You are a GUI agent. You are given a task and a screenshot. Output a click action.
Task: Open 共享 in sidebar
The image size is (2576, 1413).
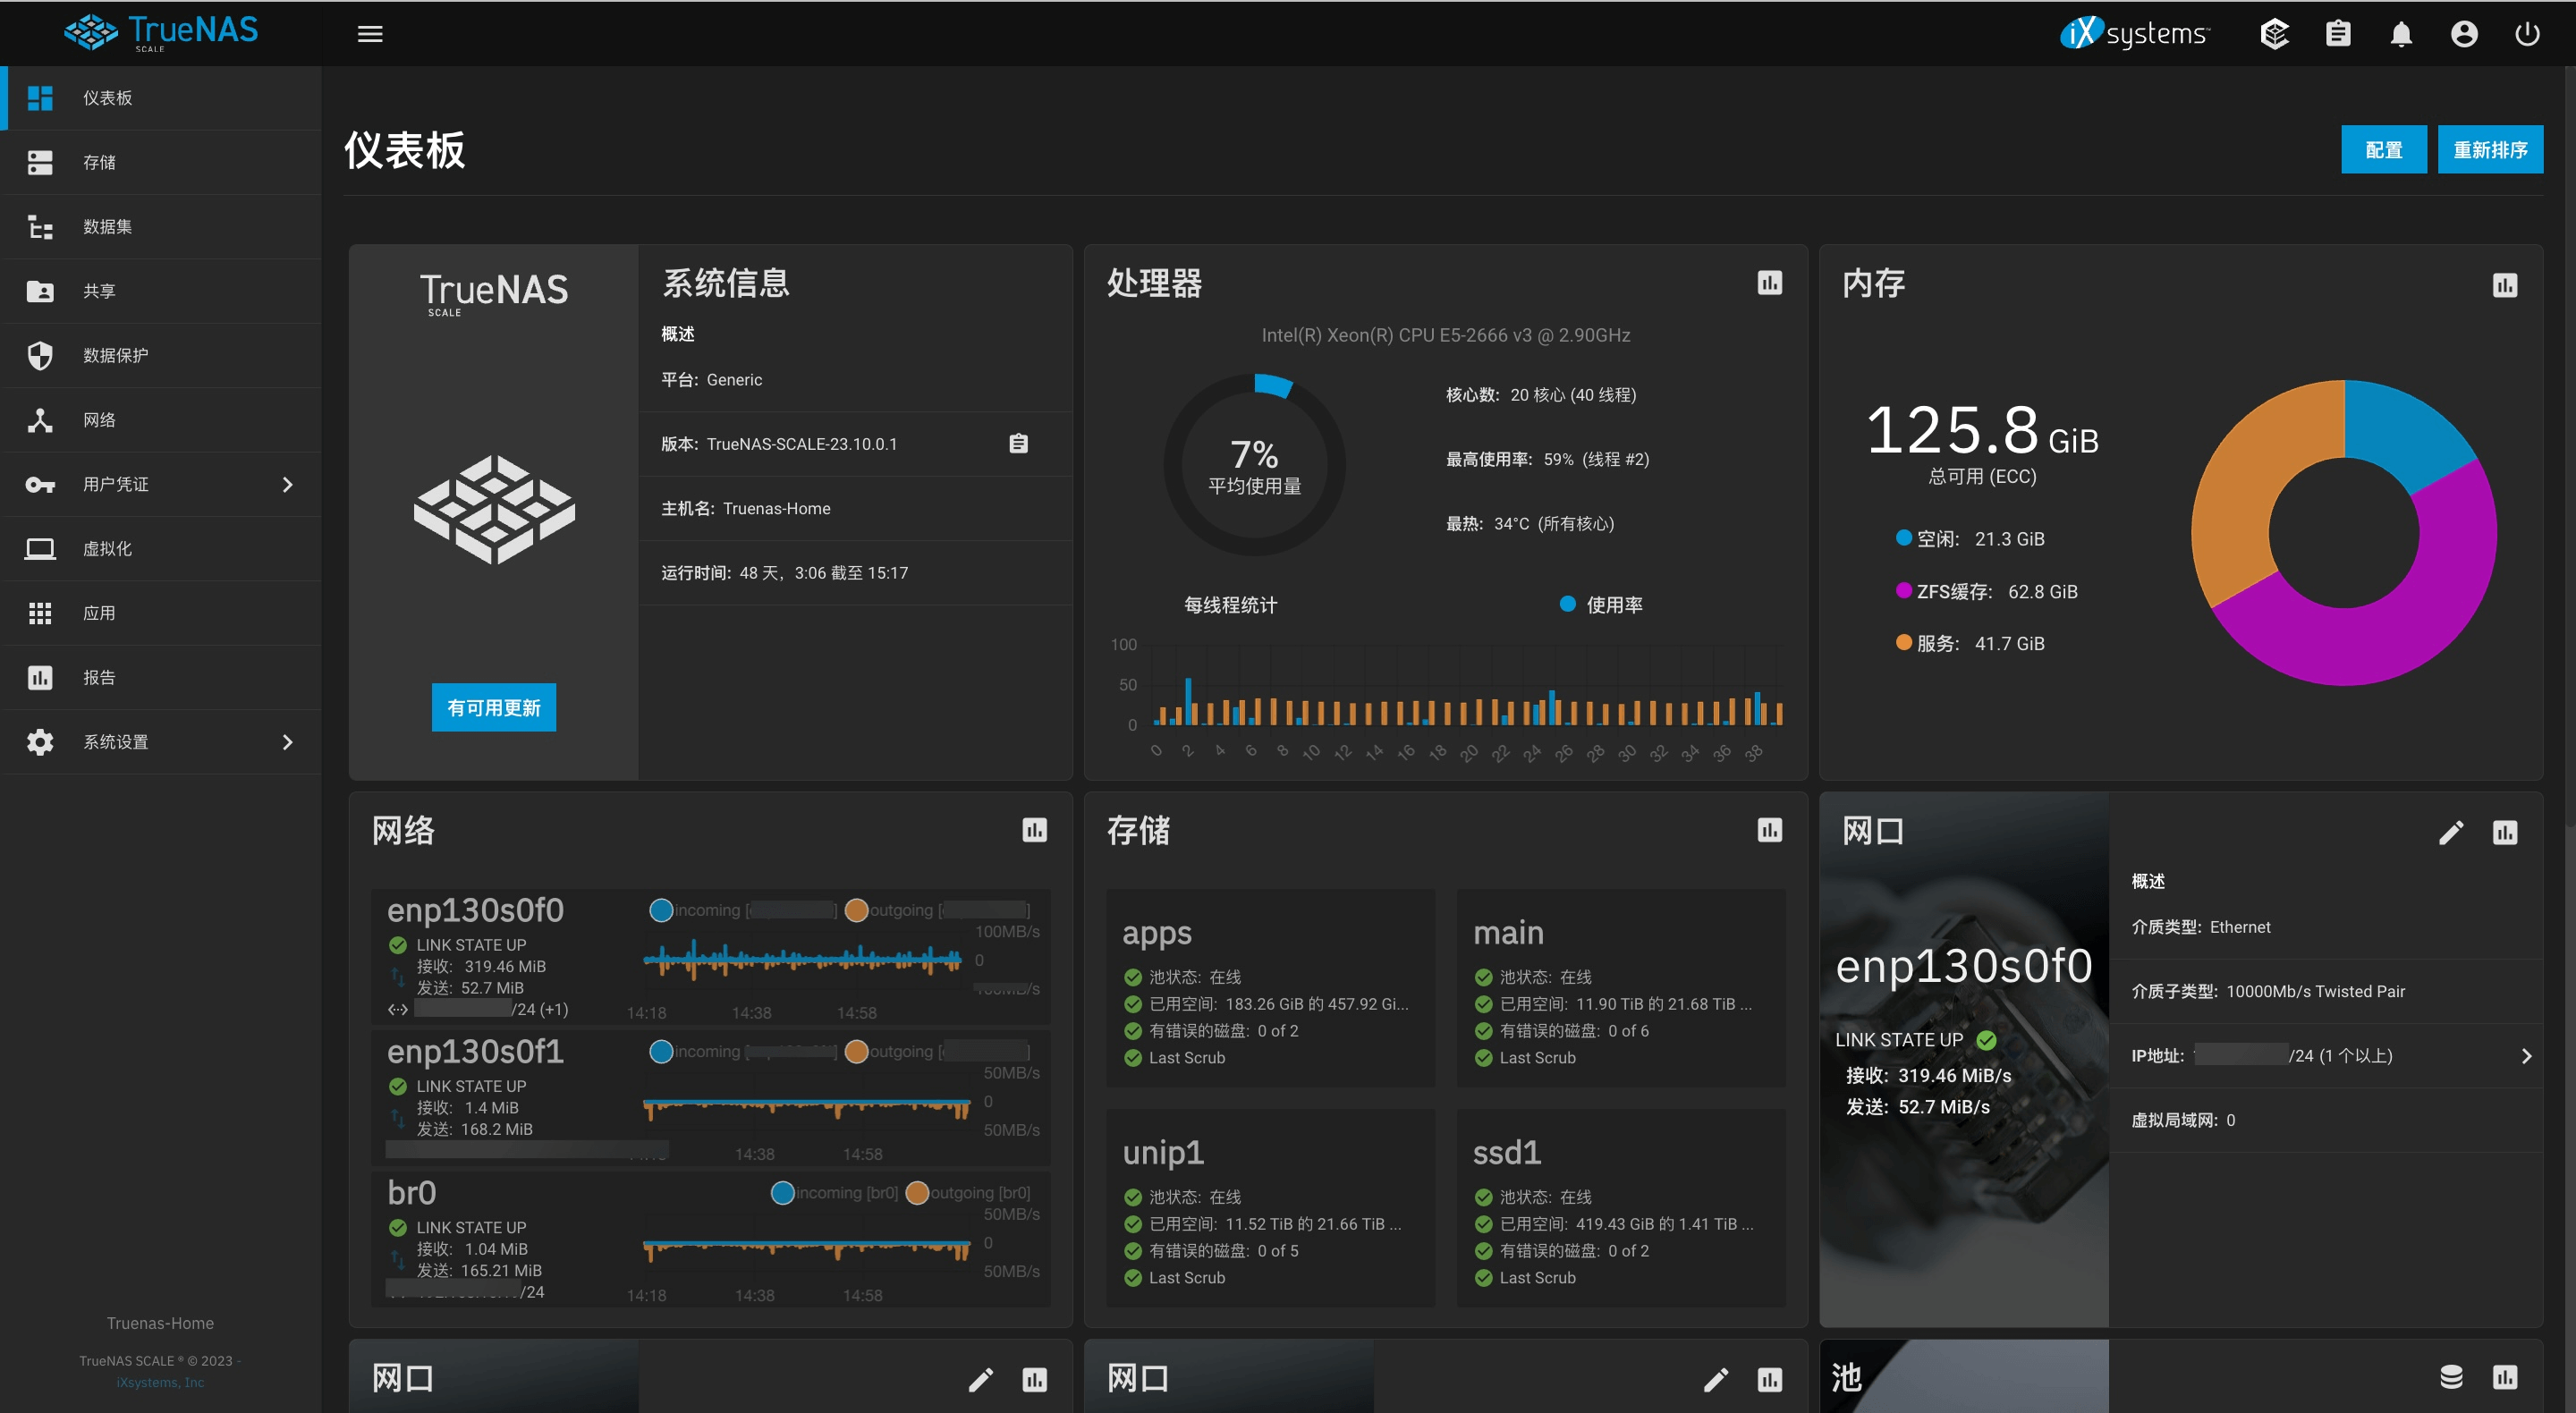click(161, 291)
